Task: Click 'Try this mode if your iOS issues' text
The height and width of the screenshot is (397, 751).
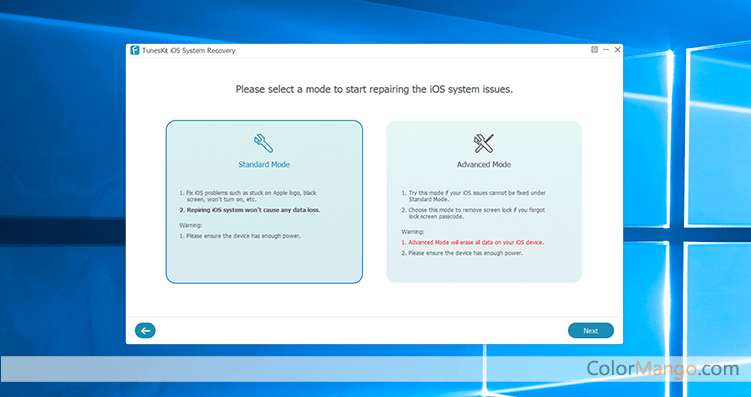Action: [473, 195]
